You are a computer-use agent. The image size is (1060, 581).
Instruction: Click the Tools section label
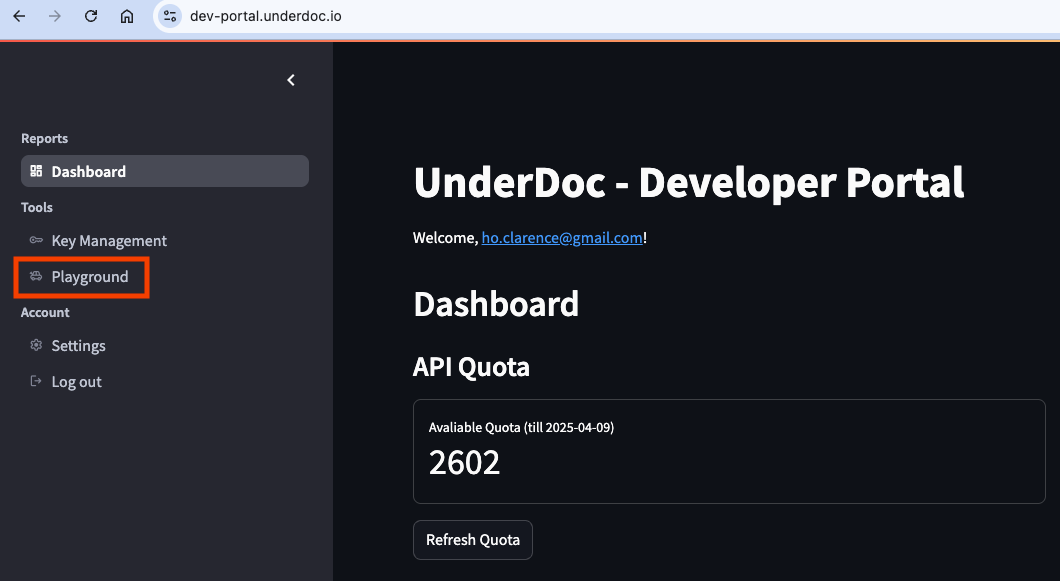click(37, 208)
